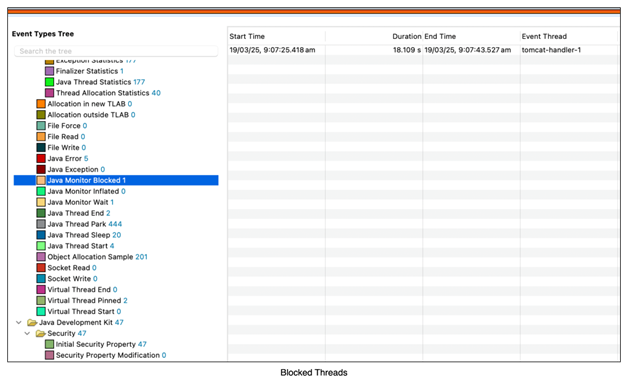Select Virtual Thread Pinned 2 item
This screenshot has width=628, height=391.
coord(87,300)
